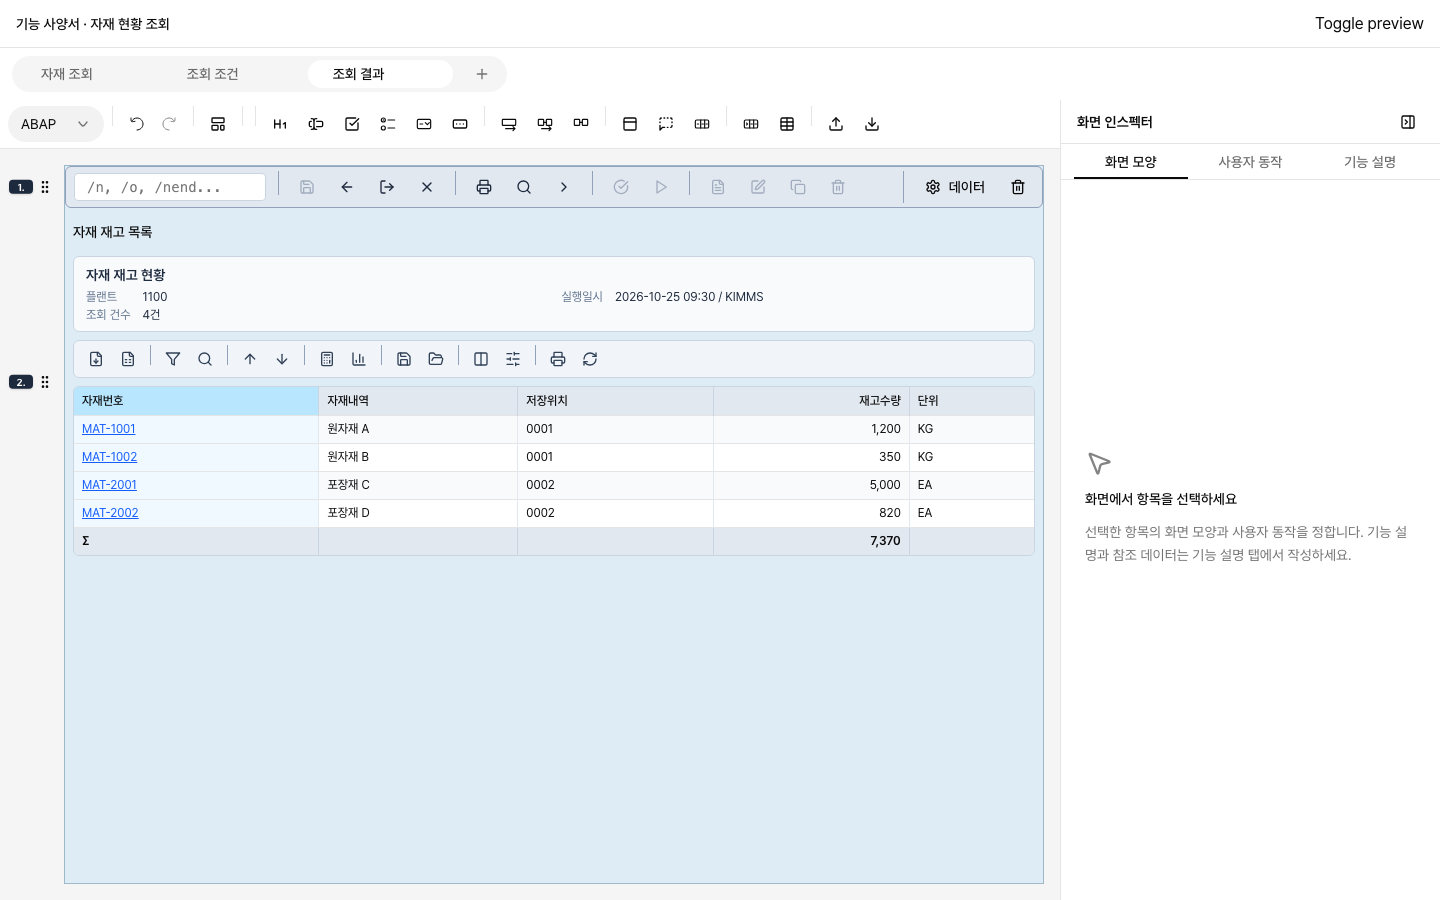Sort descending with the down arrow icon
The height and width of the screenshot is (900, 1440).
pos(282,359)
